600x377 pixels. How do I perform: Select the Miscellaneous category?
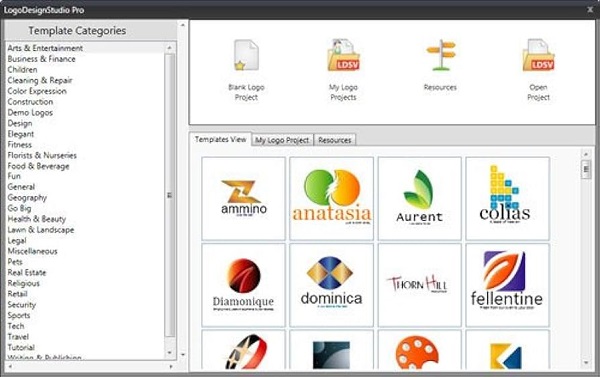33,251
